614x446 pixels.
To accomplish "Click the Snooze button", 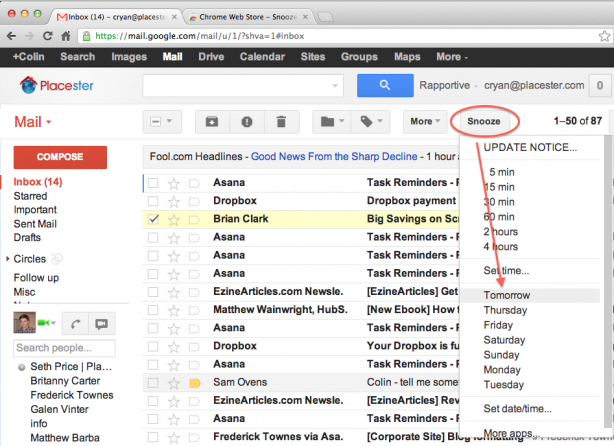I will coord(484,121).
